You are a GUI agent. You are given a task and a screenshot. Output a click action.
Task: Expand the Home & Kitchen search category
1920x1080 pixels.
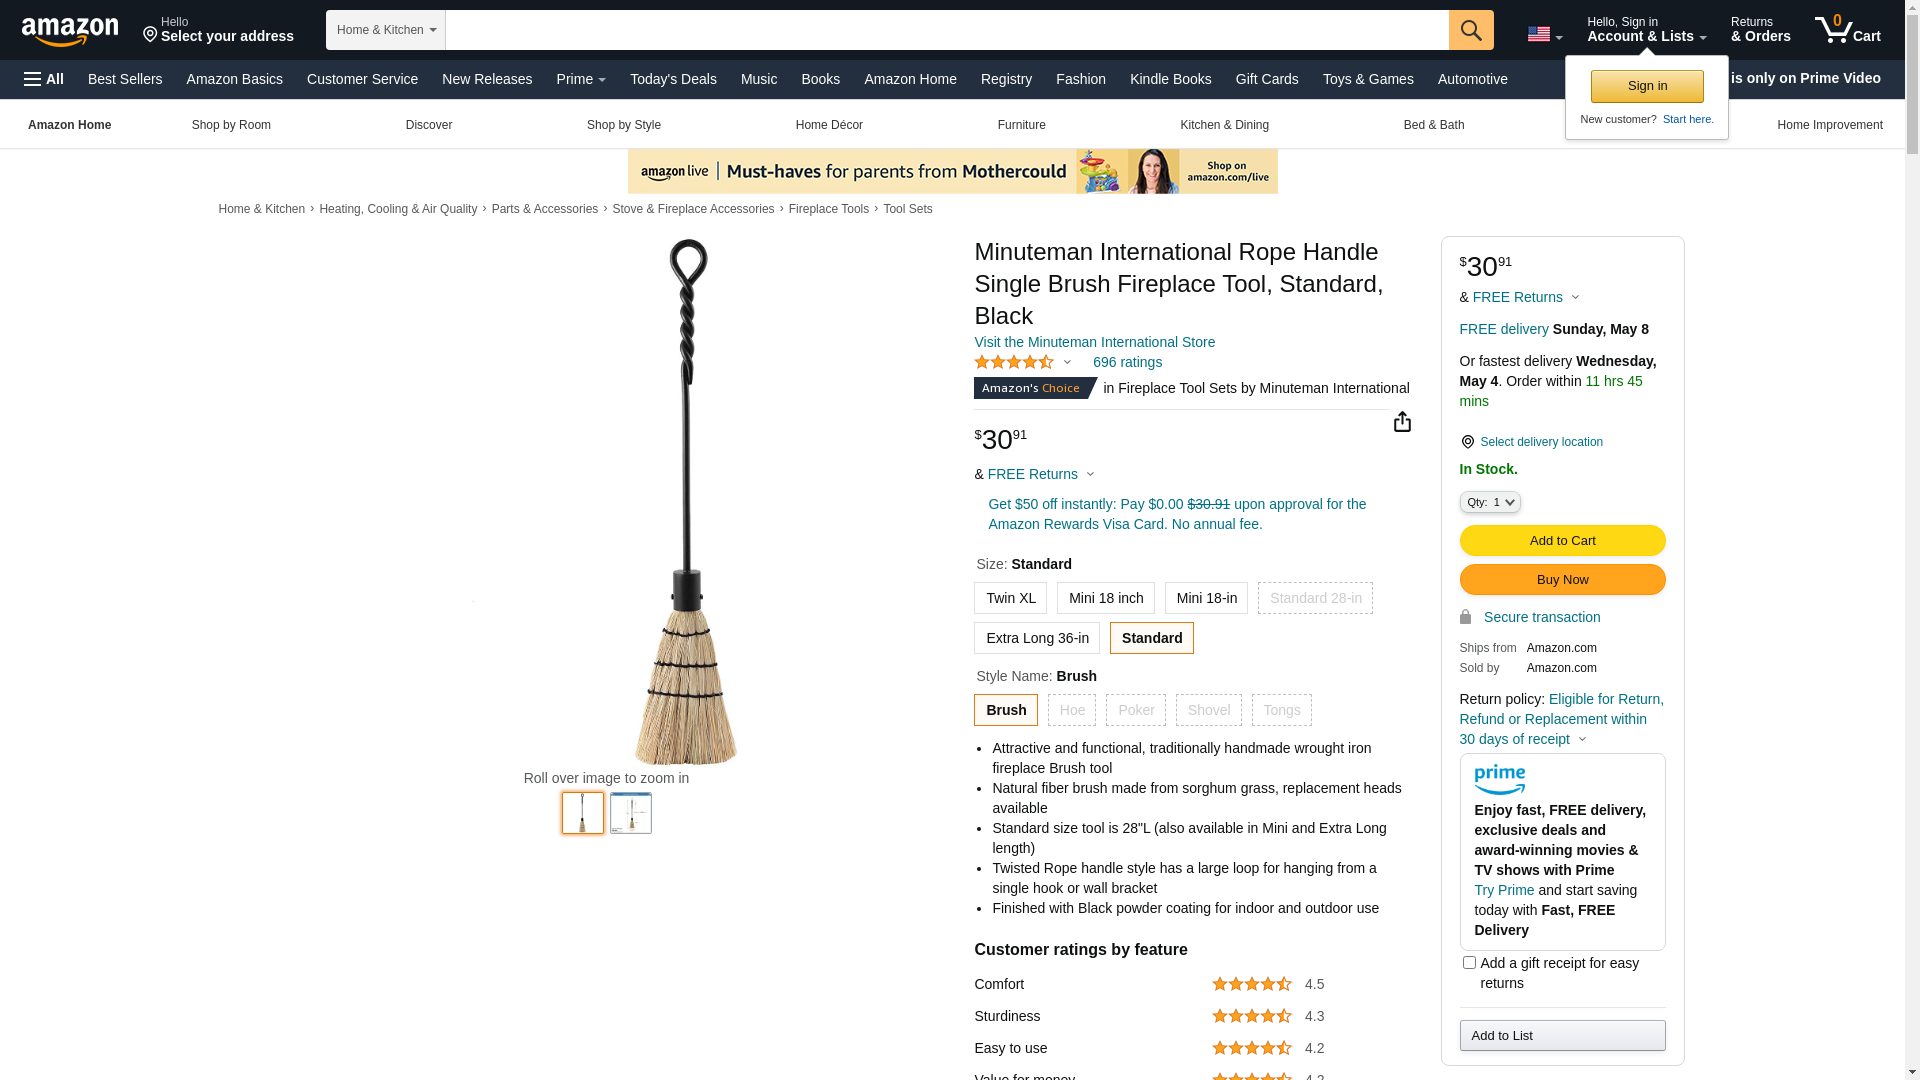tap(386, 30)
